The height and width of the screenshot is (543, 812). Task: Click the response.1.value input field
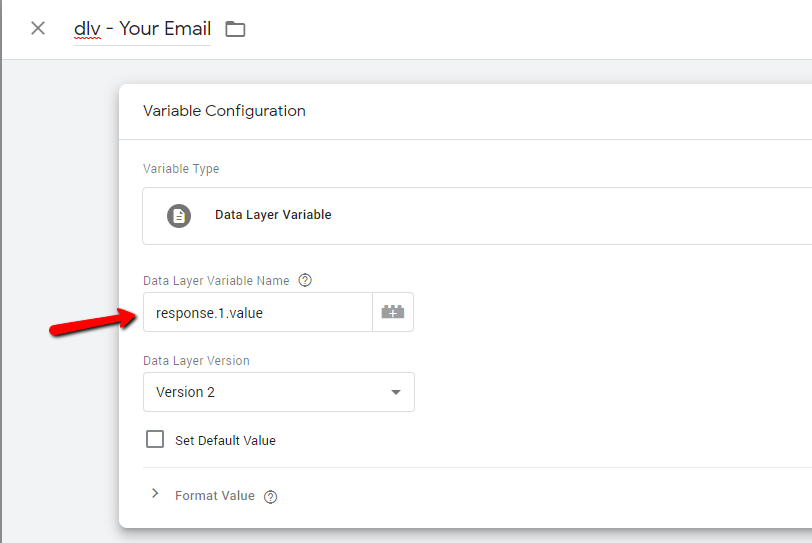[x=258, y=312]
